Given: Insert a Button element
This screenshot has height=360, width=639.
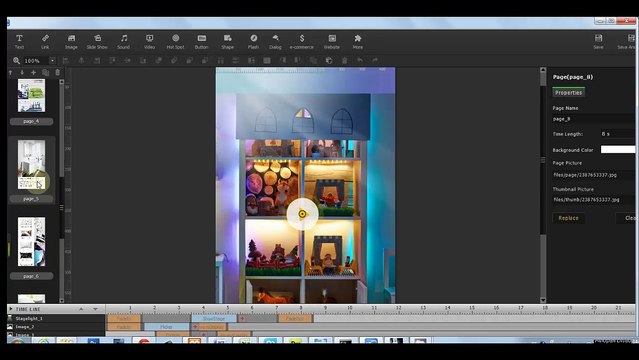Looking at the screenshot, I should (x=201, y=42).
